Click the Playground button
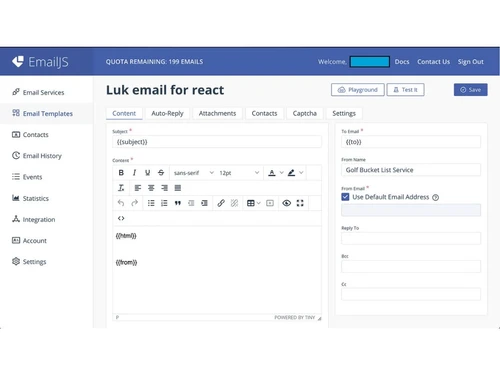The width and height of the screenshot is (500, 375). [358, 90]
